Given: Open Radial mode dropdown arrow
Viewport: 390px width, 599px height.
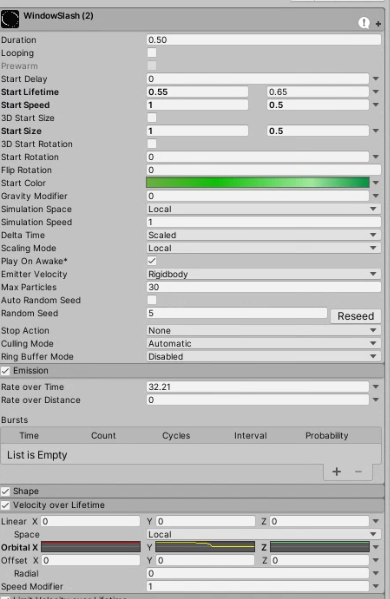Looking at the screenshot, I should (376, 573).
